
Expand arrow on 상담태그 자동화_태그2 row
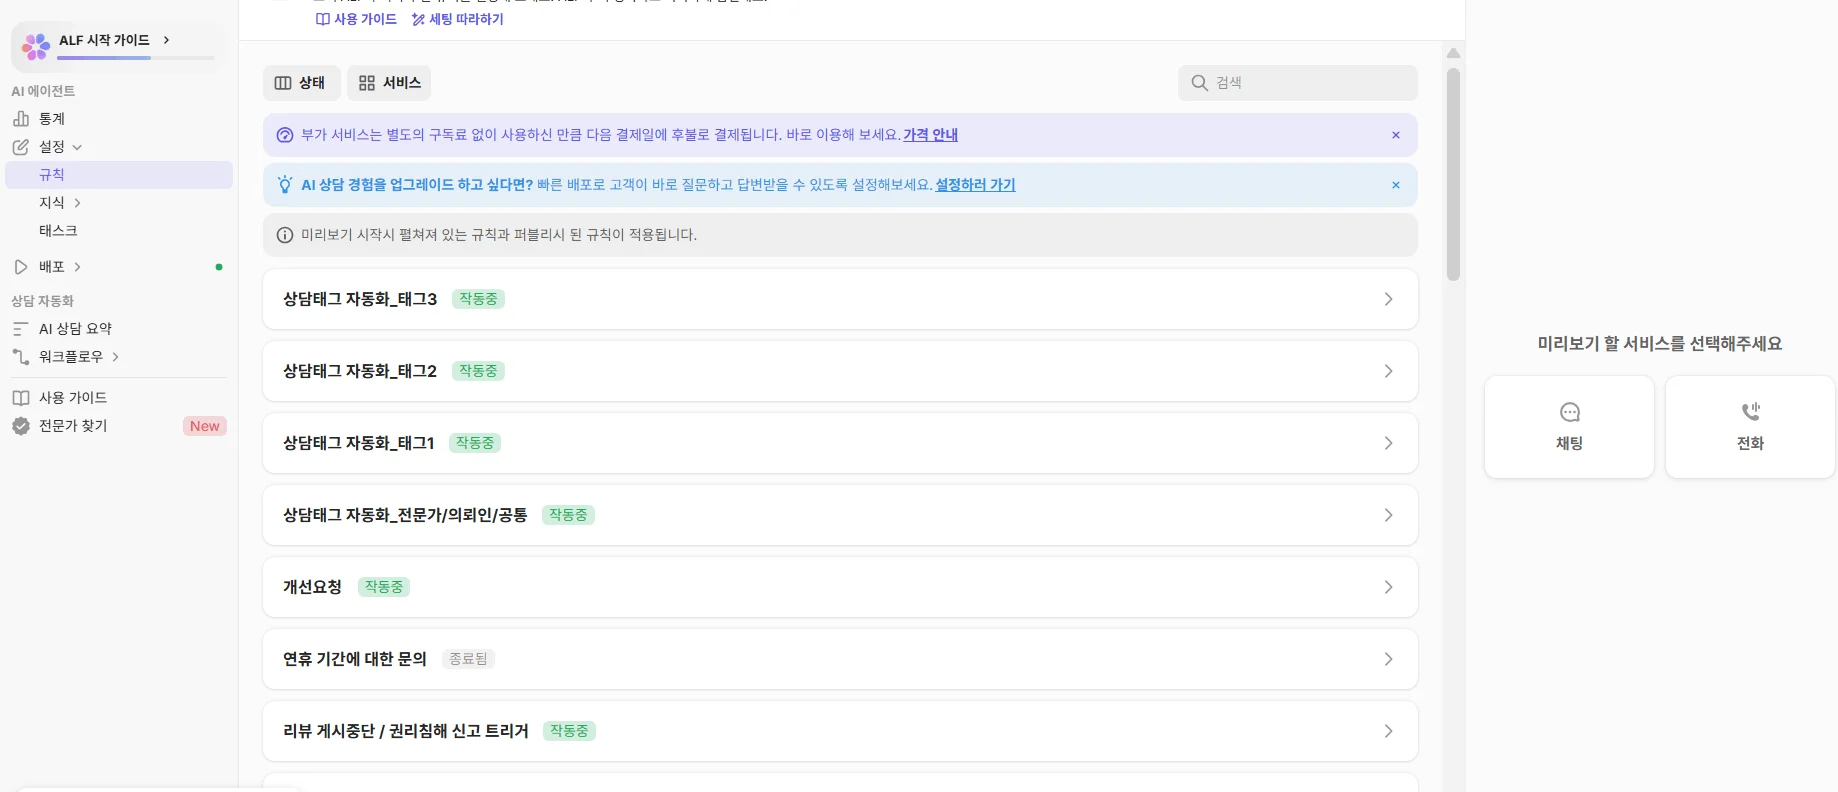1388,371
